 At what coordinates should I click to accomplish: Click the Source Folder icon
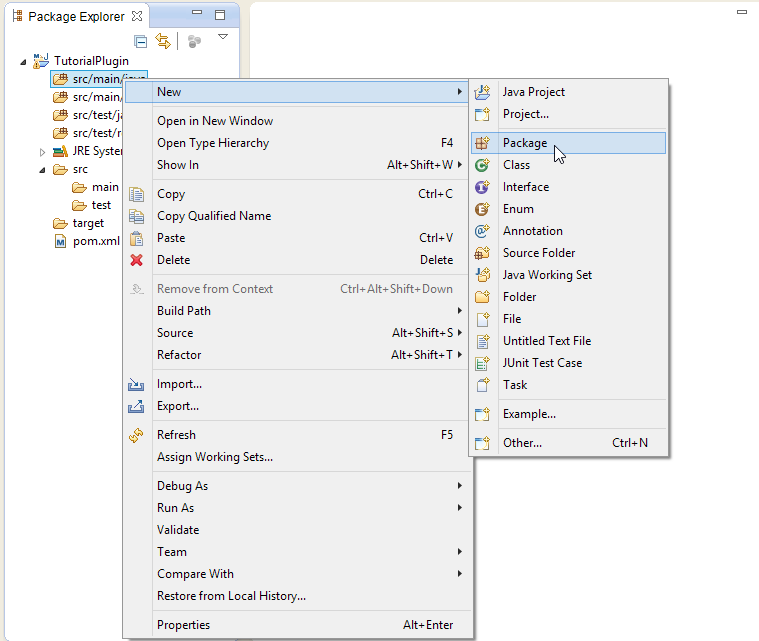pyautogui.click(x=482, y=253)
